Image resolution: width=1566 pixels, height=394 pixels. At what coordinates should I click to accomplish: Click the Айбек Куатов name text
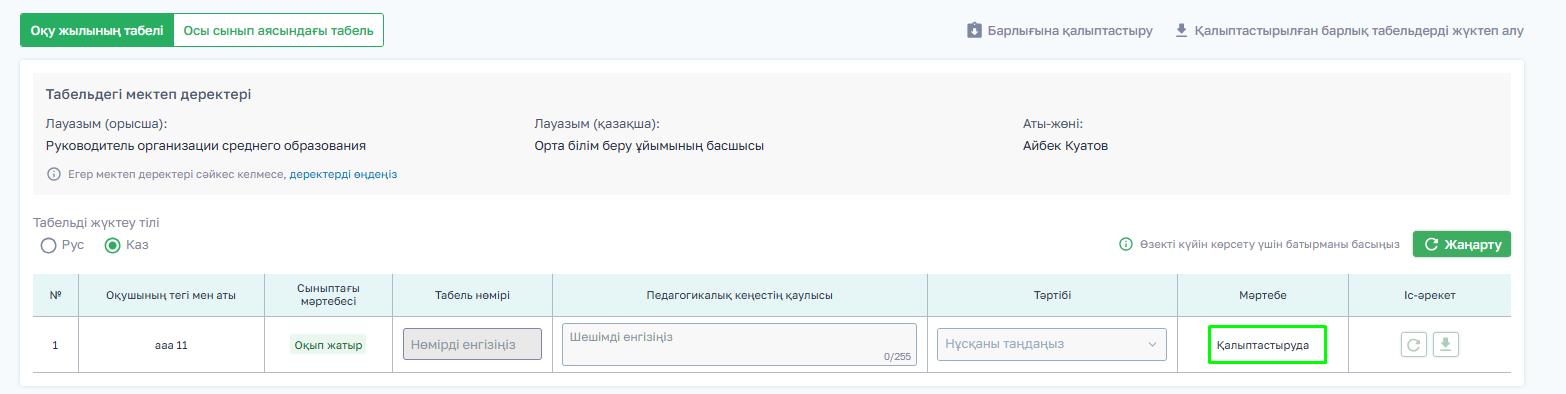point(1065,146)
